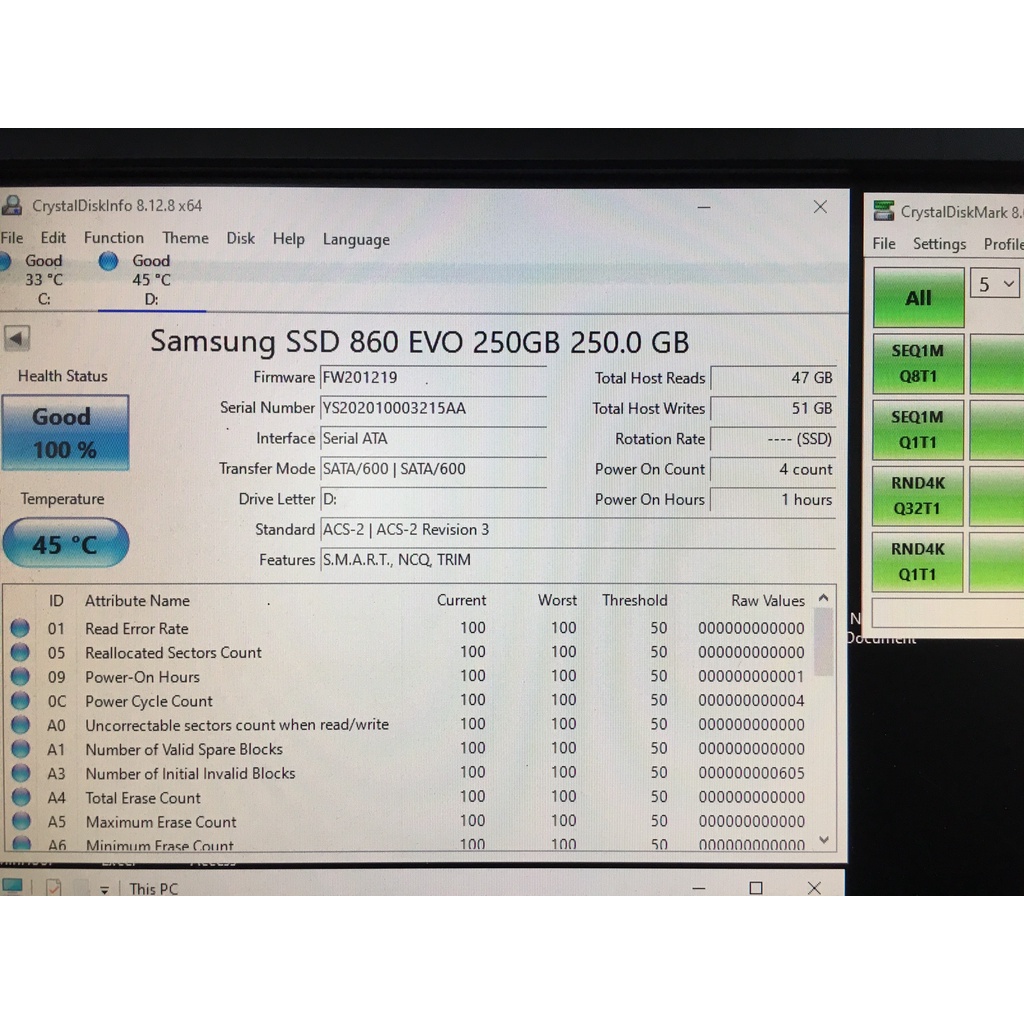Viewport: 1024px width, 1024px height.
Task: Click the CrystalDiskMark app icon in title bar
Action: [x=884, y=211]
